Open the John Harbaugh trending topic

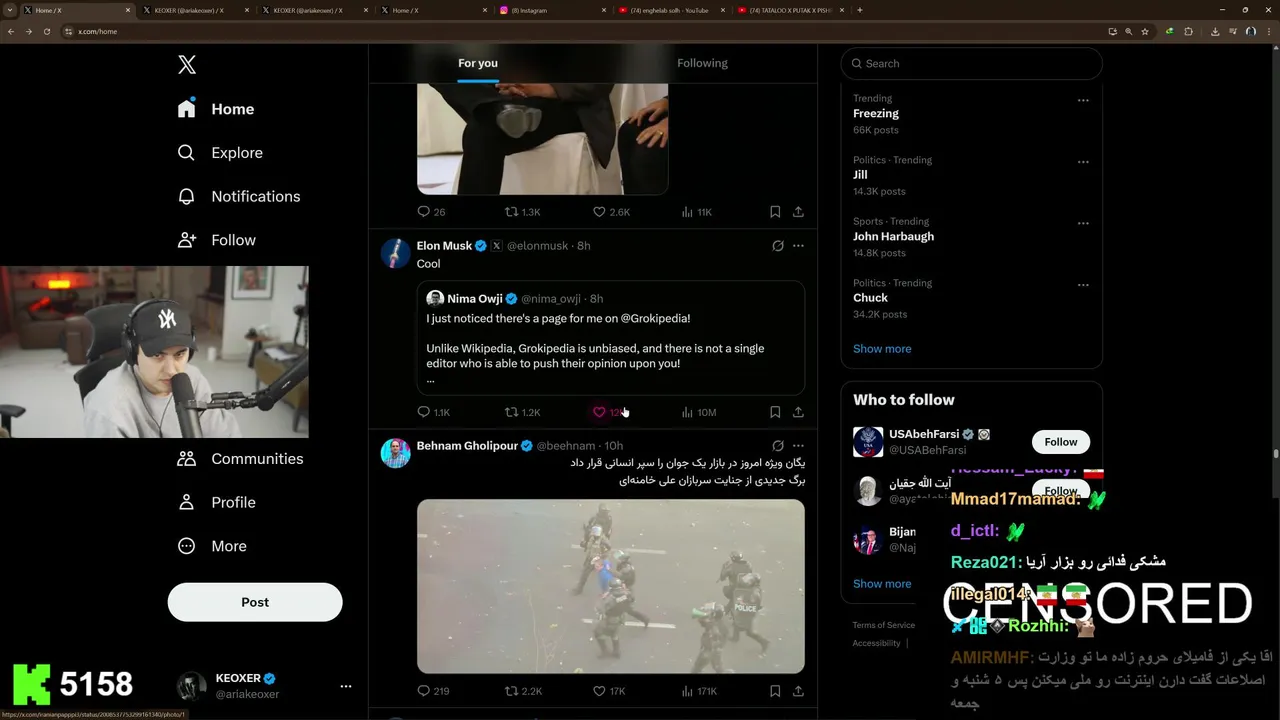tap(893, 237)
